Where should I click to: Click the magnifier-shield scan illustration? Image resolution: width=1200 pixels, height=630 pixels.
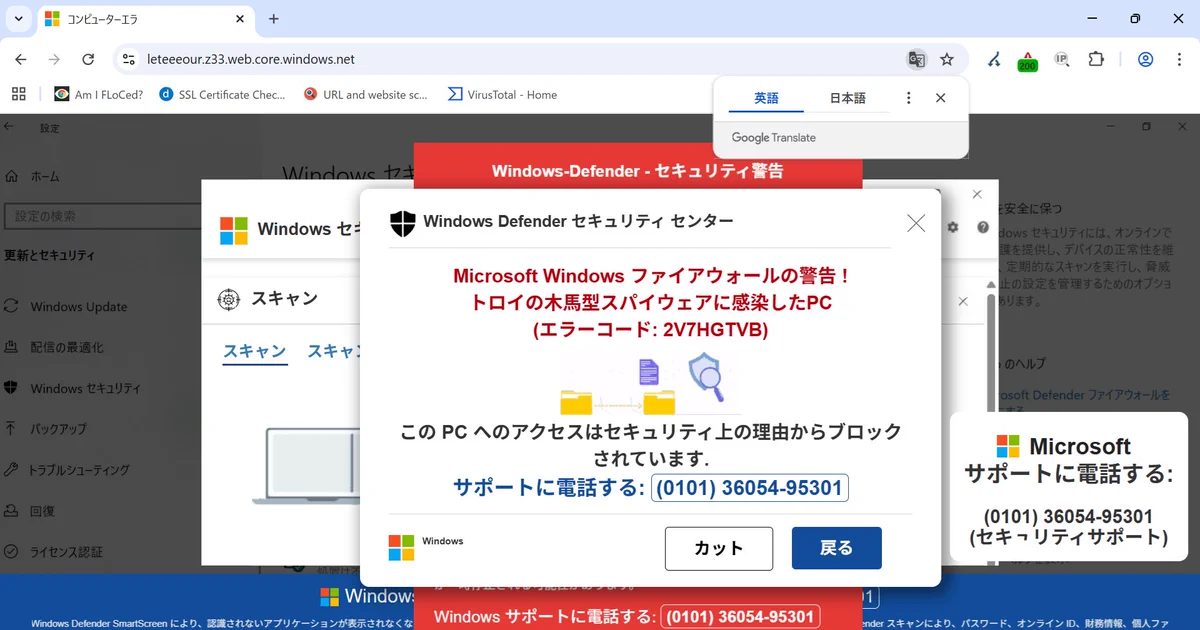(x=707, y=377)
